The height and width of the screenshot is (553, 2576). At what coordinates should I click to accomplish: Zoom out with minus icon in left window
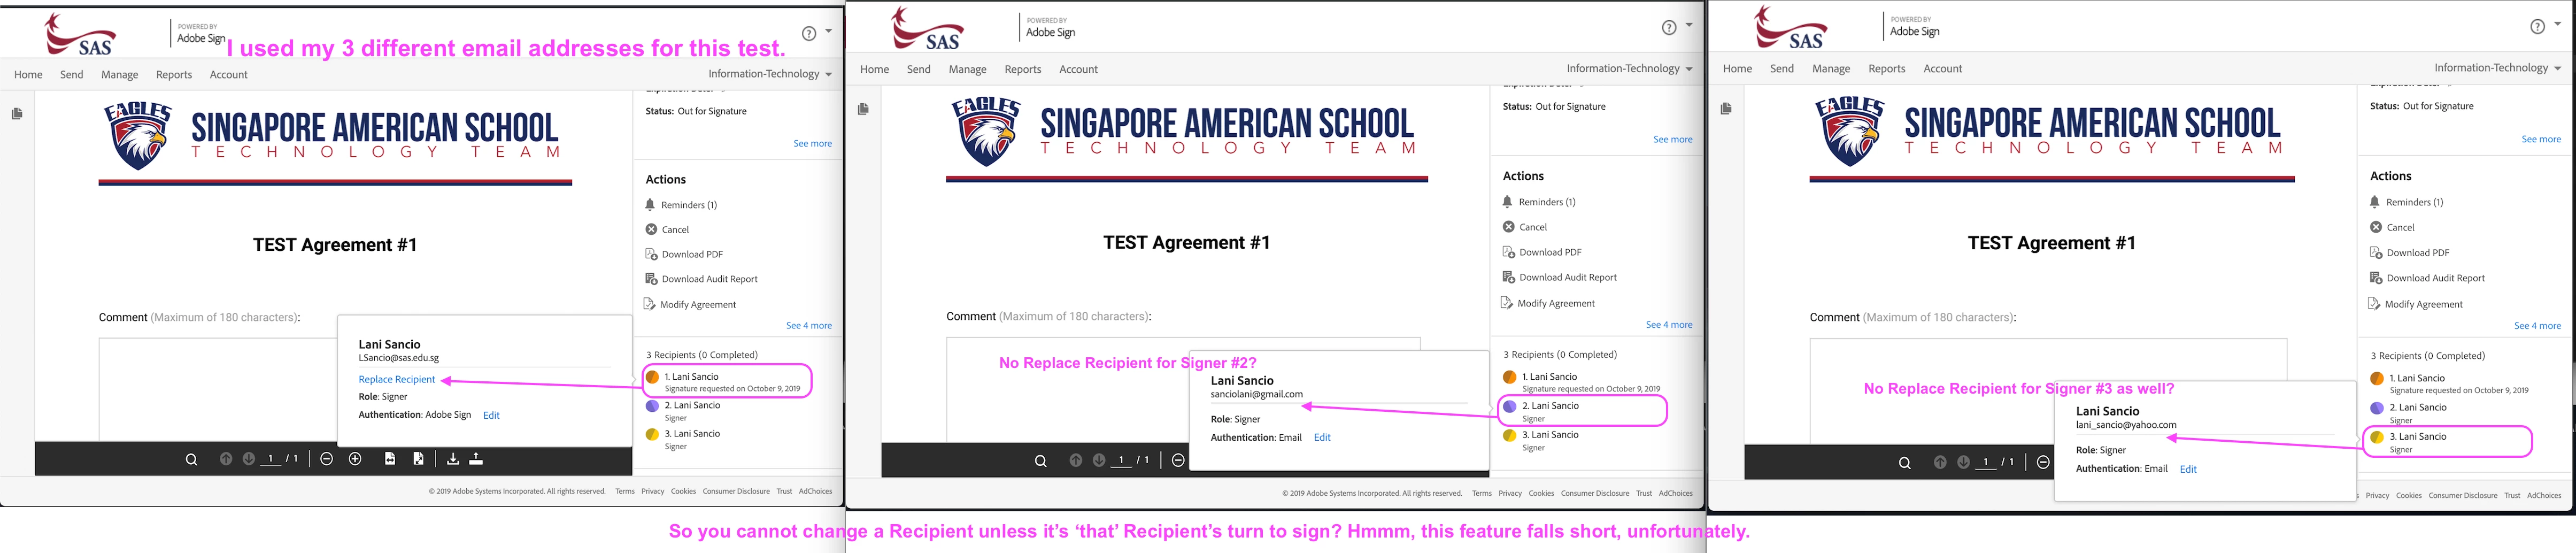pyautogui.click(x=326, y=458)
